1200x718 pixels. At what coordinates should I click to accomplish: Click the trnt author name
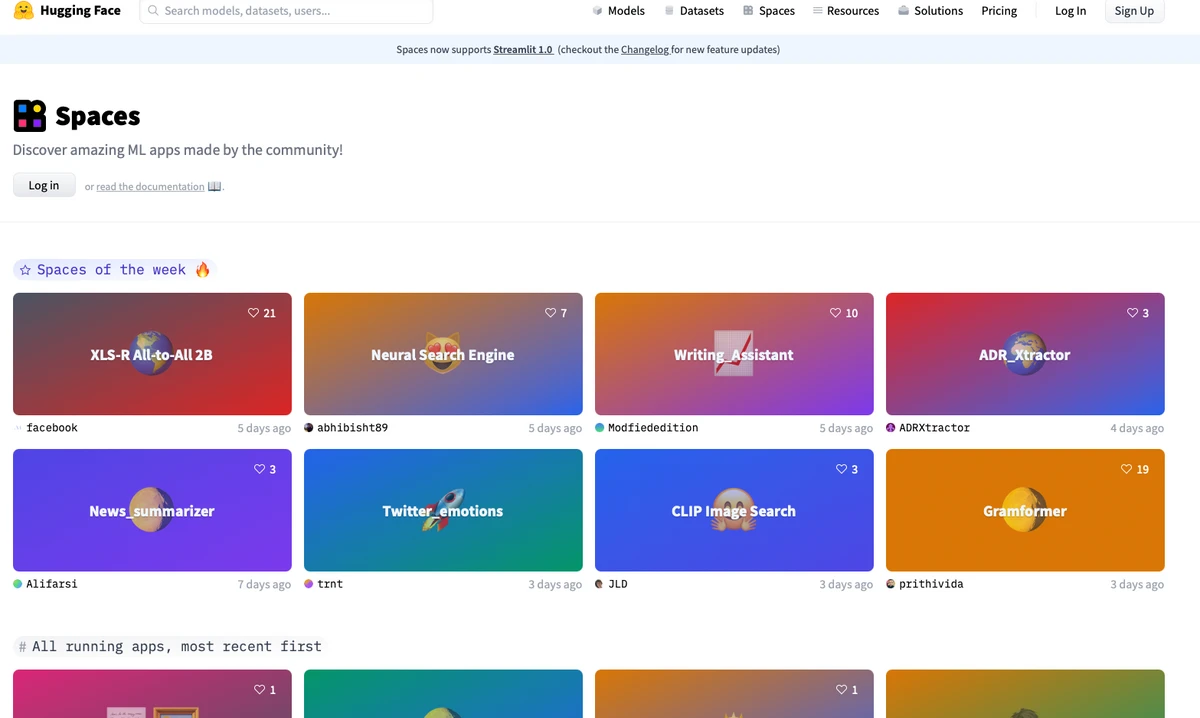(x=330, y=583)
